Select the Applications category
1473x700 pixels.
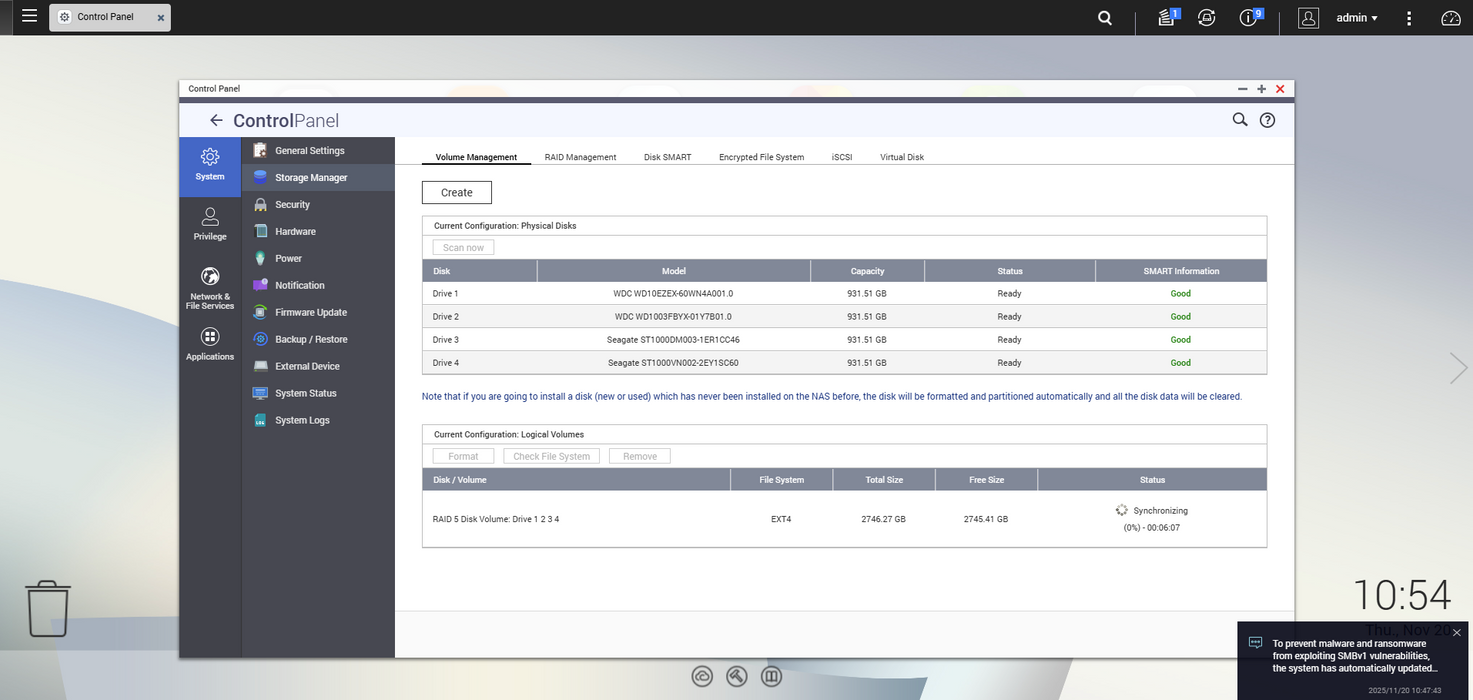pyautogui.click(x=210, y=344)
